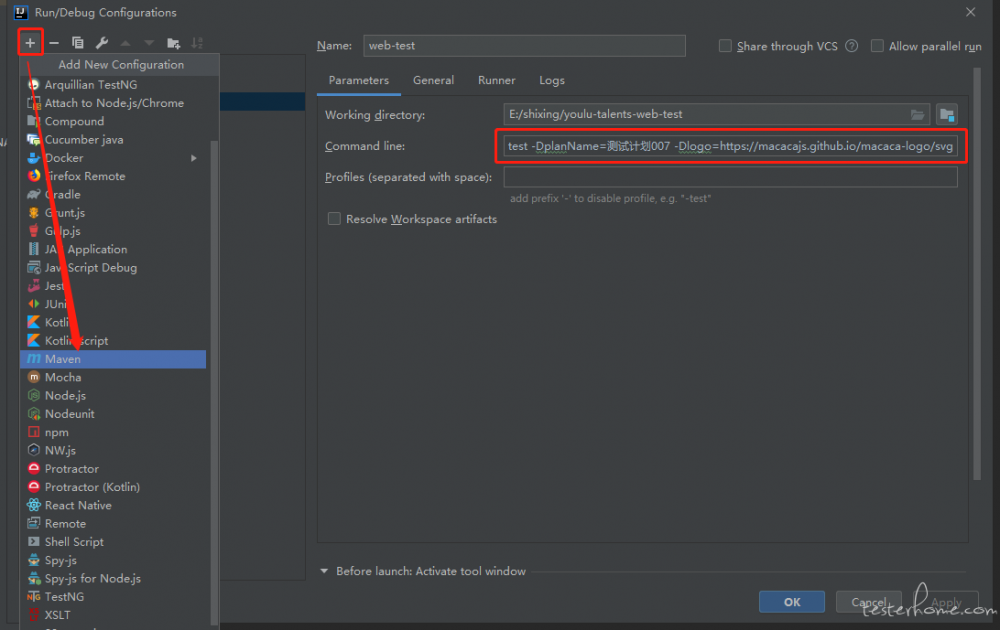Select Kotlin script configuration
Viewport: 1000px width, 630px height.
coord(113,341)
